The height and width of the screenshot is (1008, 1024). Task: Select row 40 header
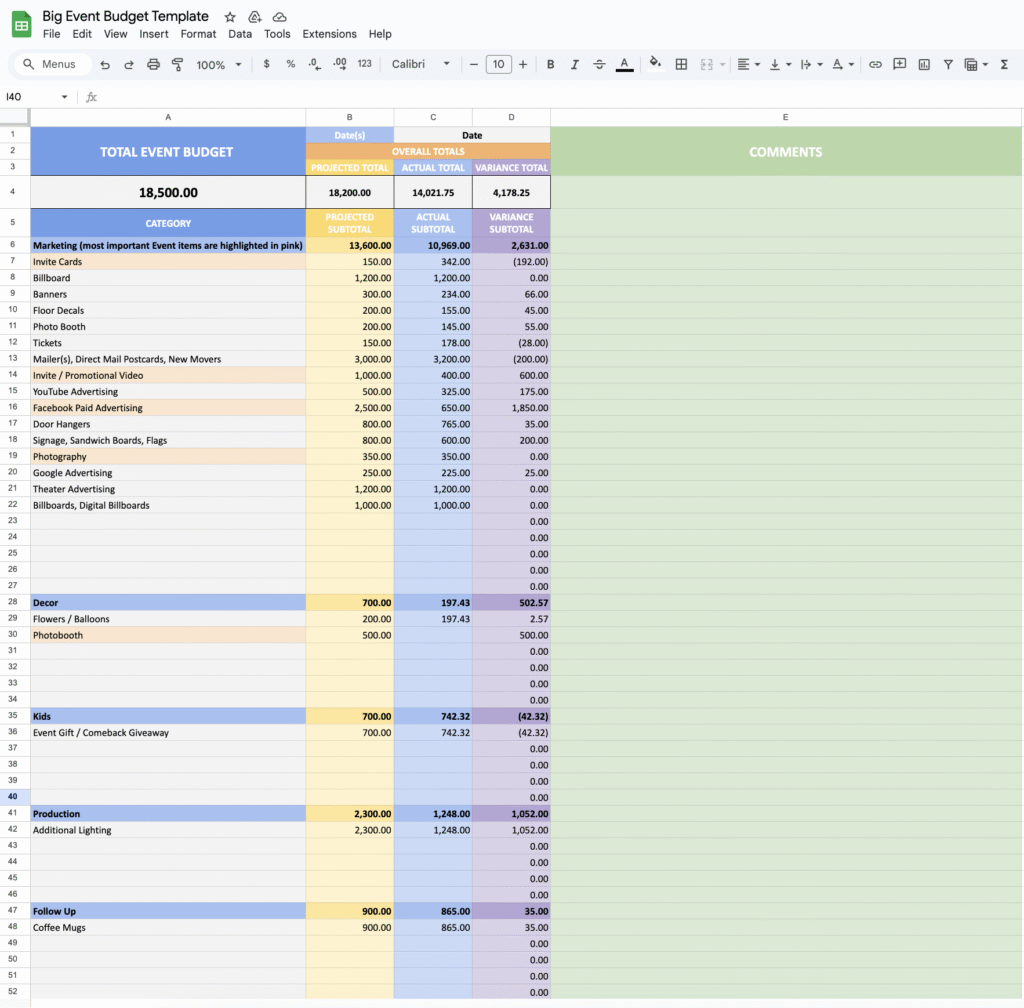click(x=13, y=796)
